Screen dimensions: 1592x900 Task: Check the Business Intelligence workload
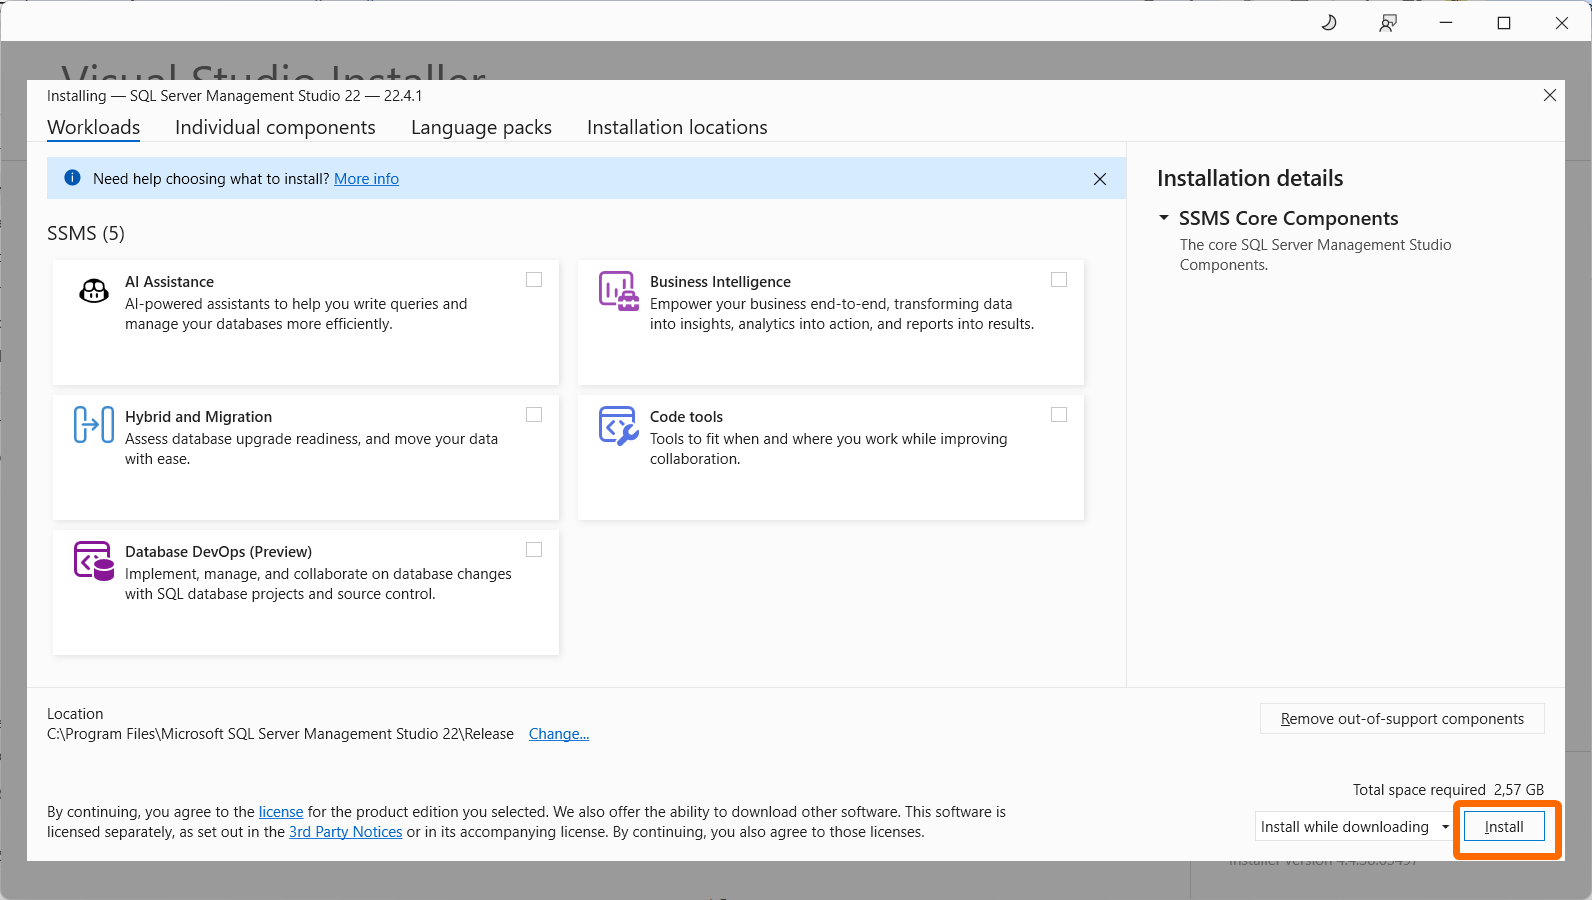1059,280
